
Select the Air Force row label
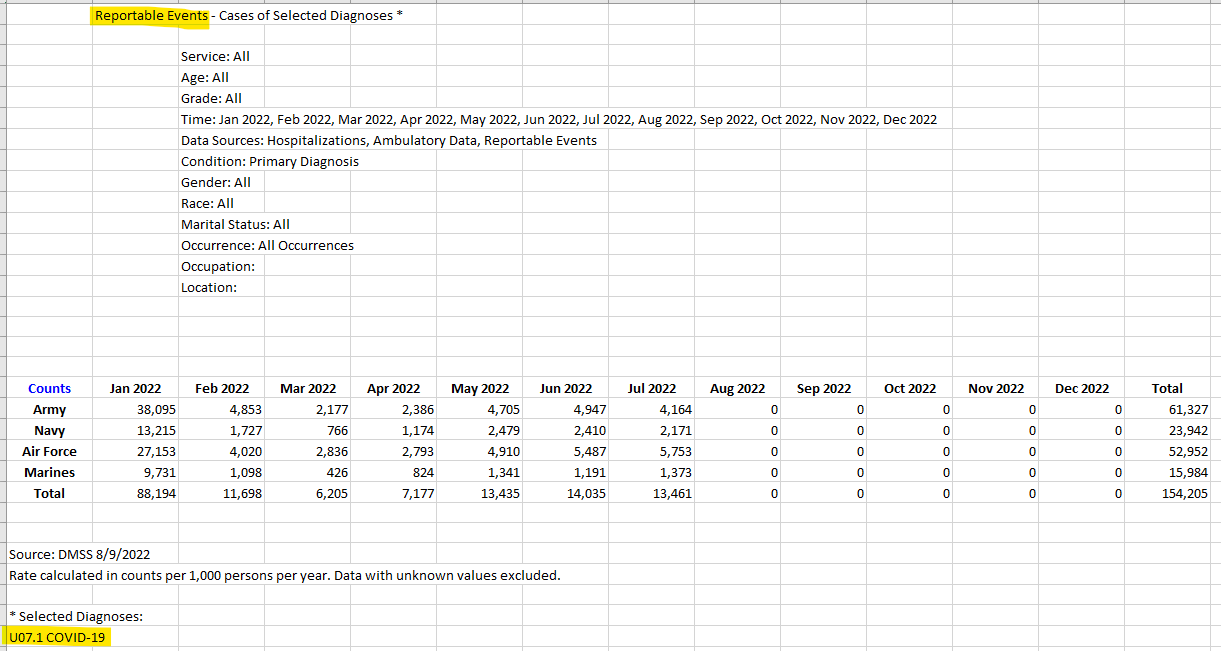[x=49, y=451]
